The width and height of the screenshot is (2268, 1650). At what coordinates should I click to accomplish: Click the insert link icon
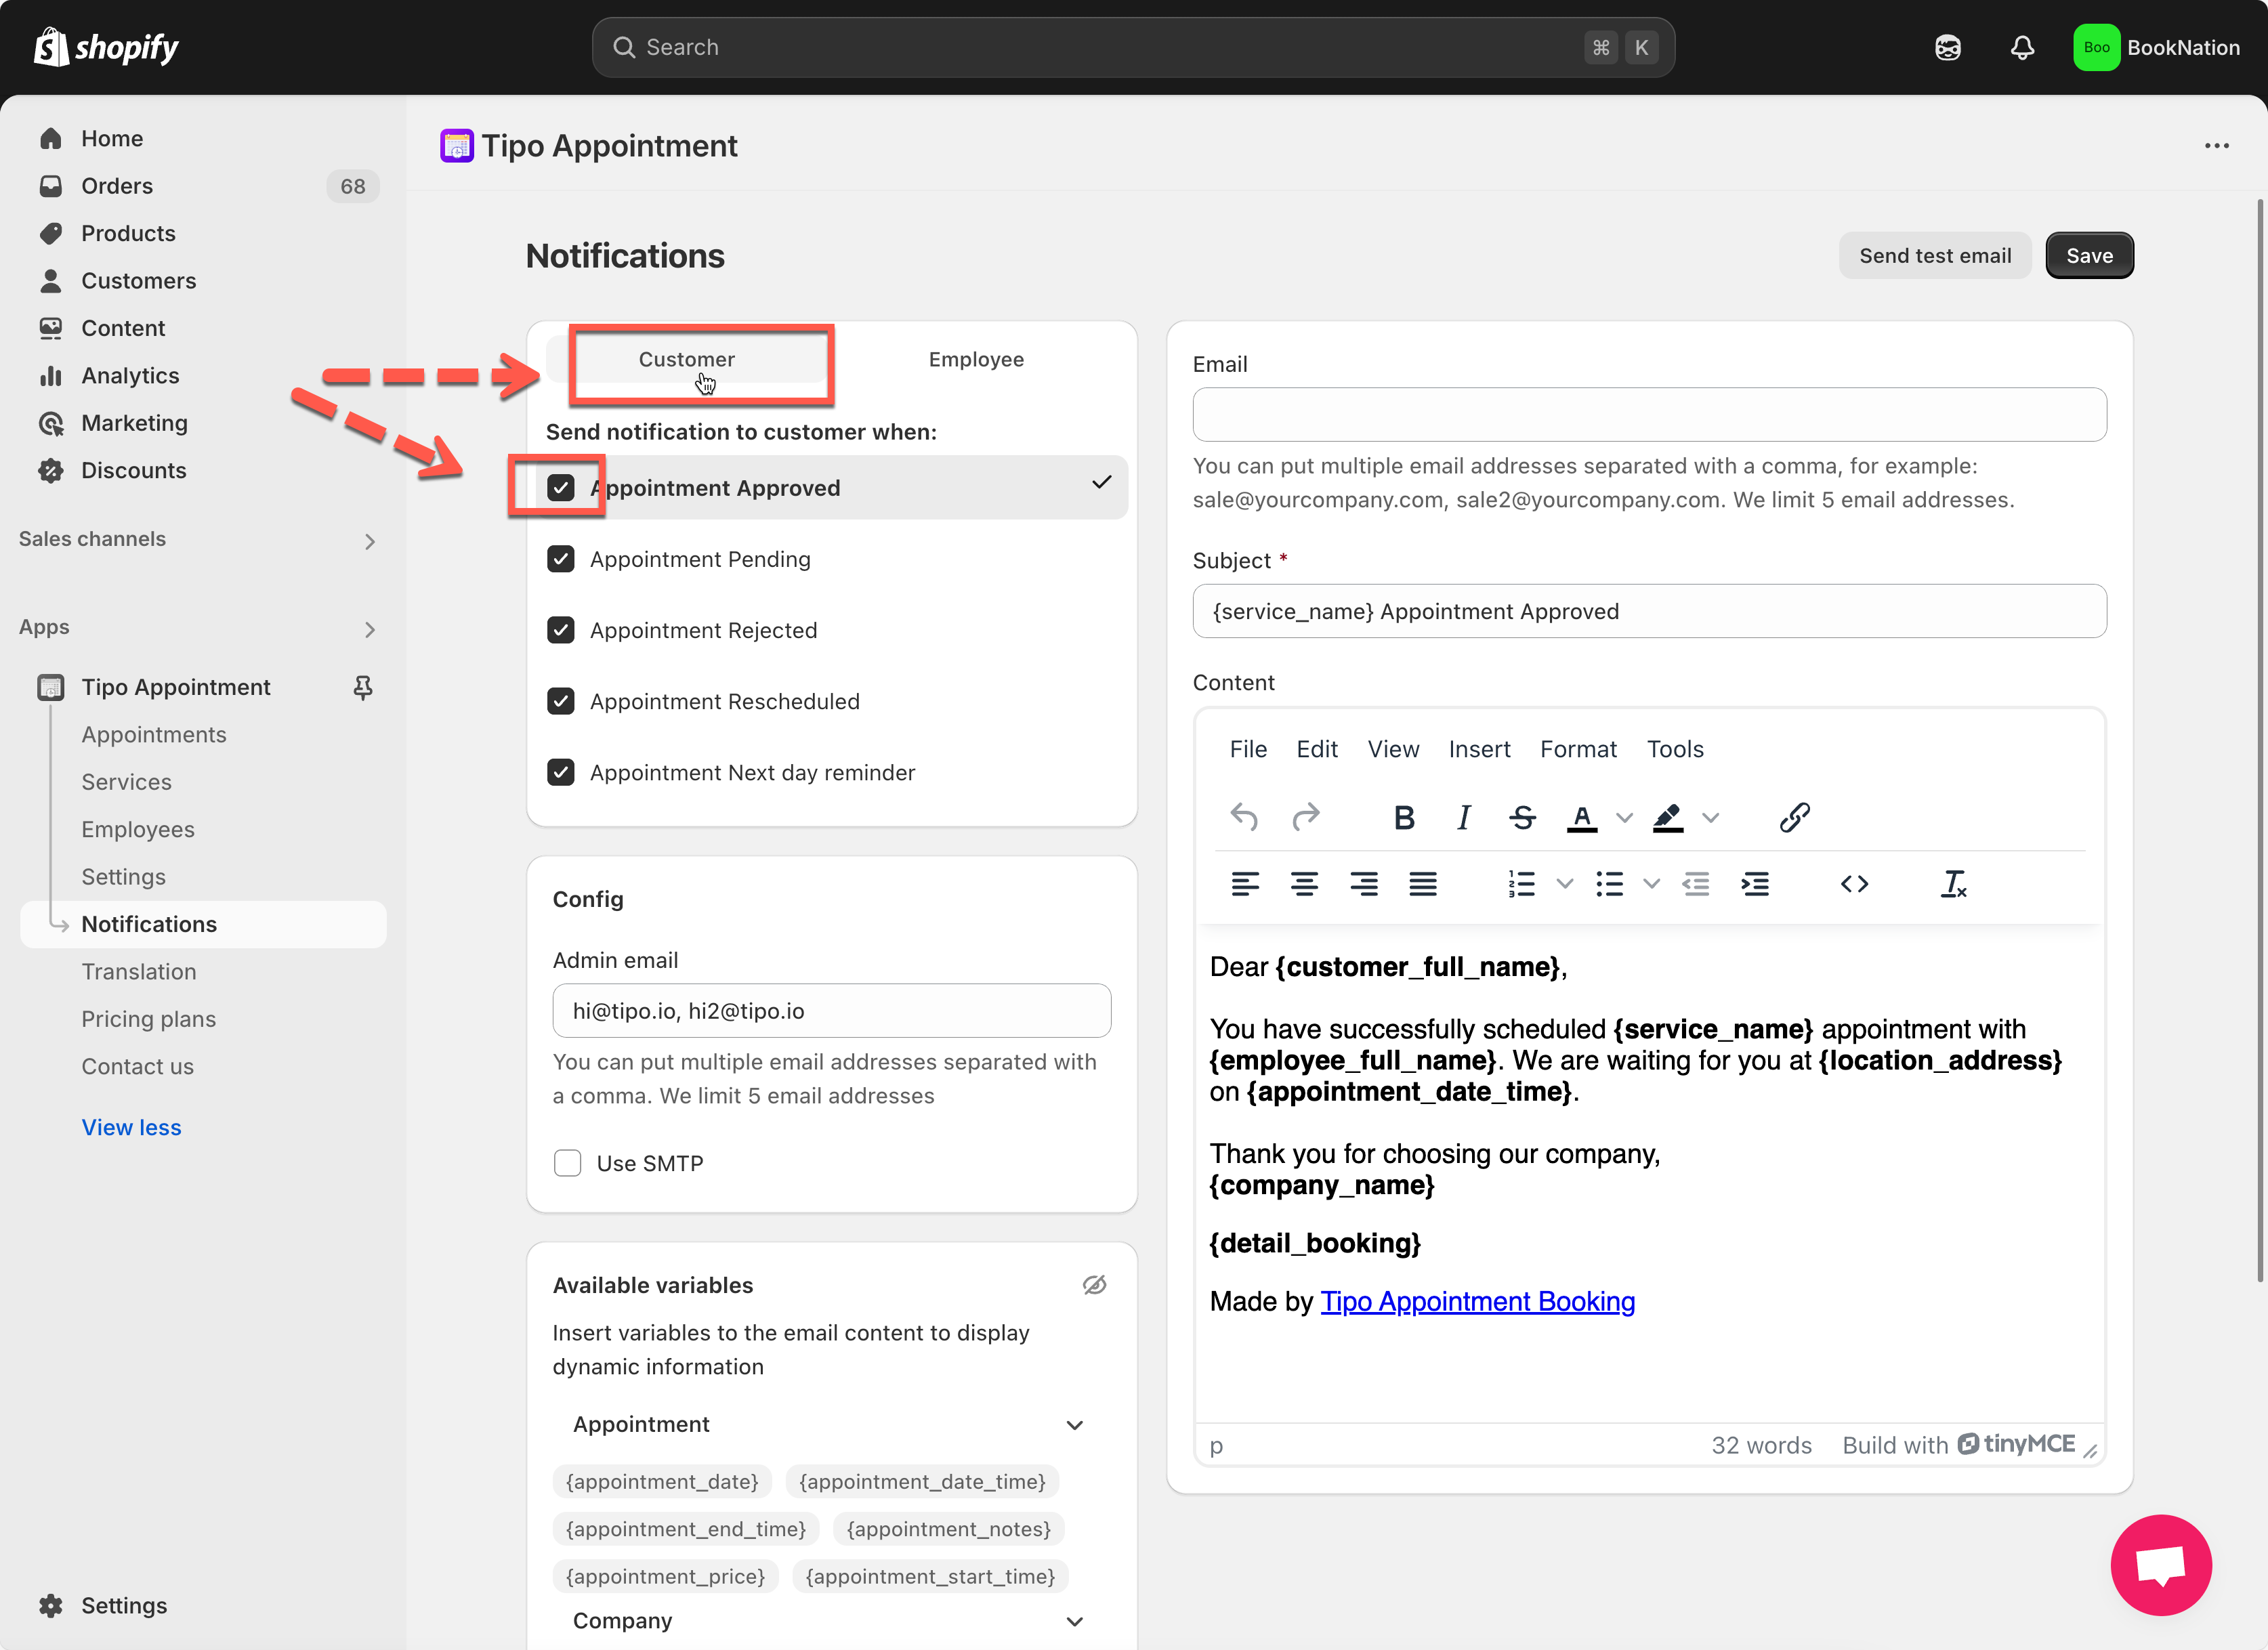point(1794,817)
